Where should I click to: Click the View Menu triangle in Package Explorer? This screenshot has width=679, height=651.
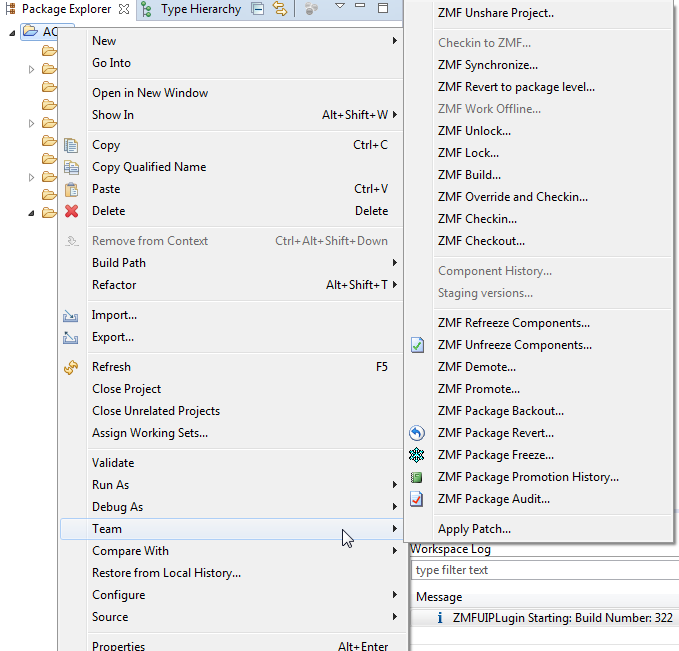(x=340, y=6)
